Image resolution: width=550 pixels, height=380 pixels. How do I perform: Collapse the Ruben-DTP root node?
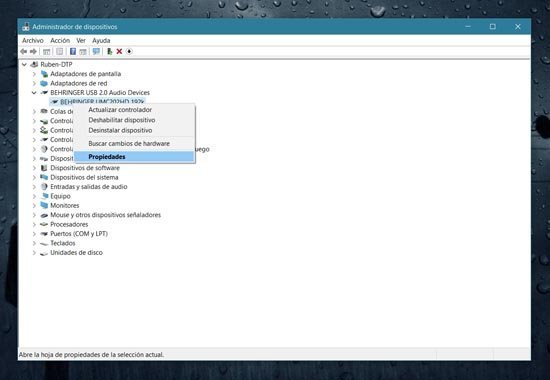coord(24,64)
